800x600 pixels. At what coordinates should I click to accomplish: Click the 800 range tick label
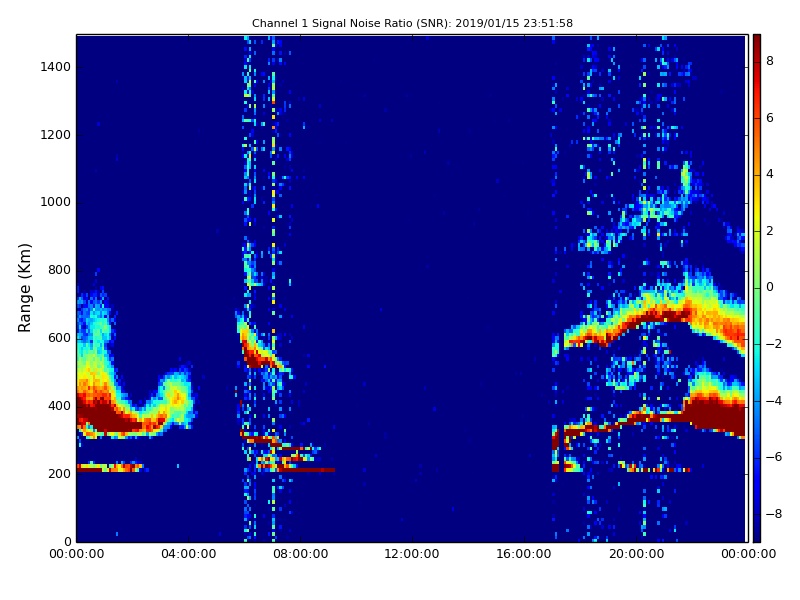[x=59, y=270]
